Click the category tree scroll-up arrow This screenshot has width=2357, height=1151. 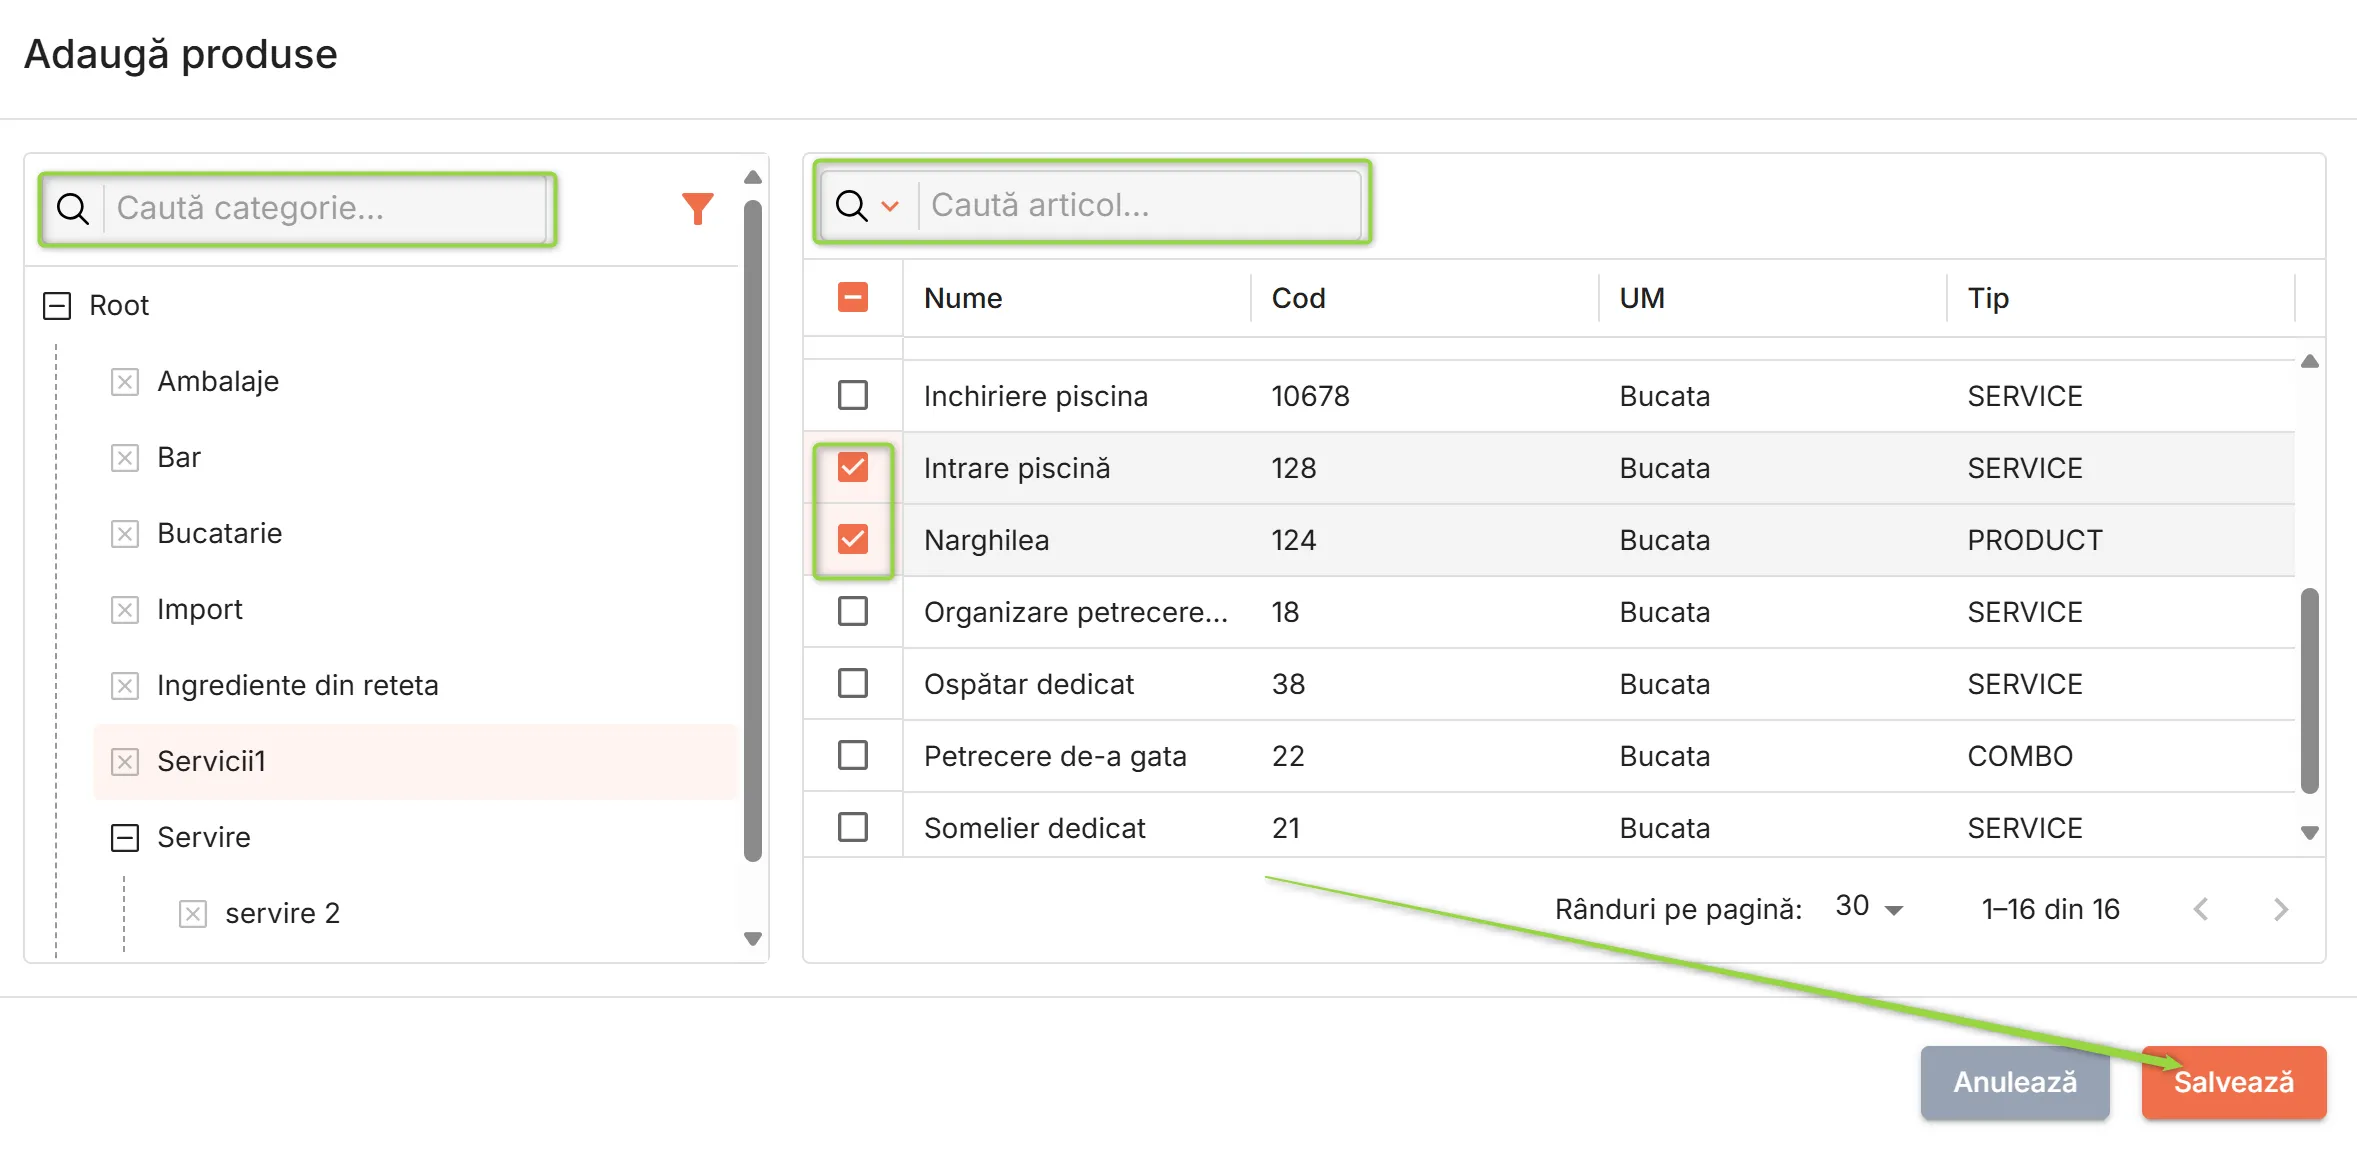[x=753, y=178]
